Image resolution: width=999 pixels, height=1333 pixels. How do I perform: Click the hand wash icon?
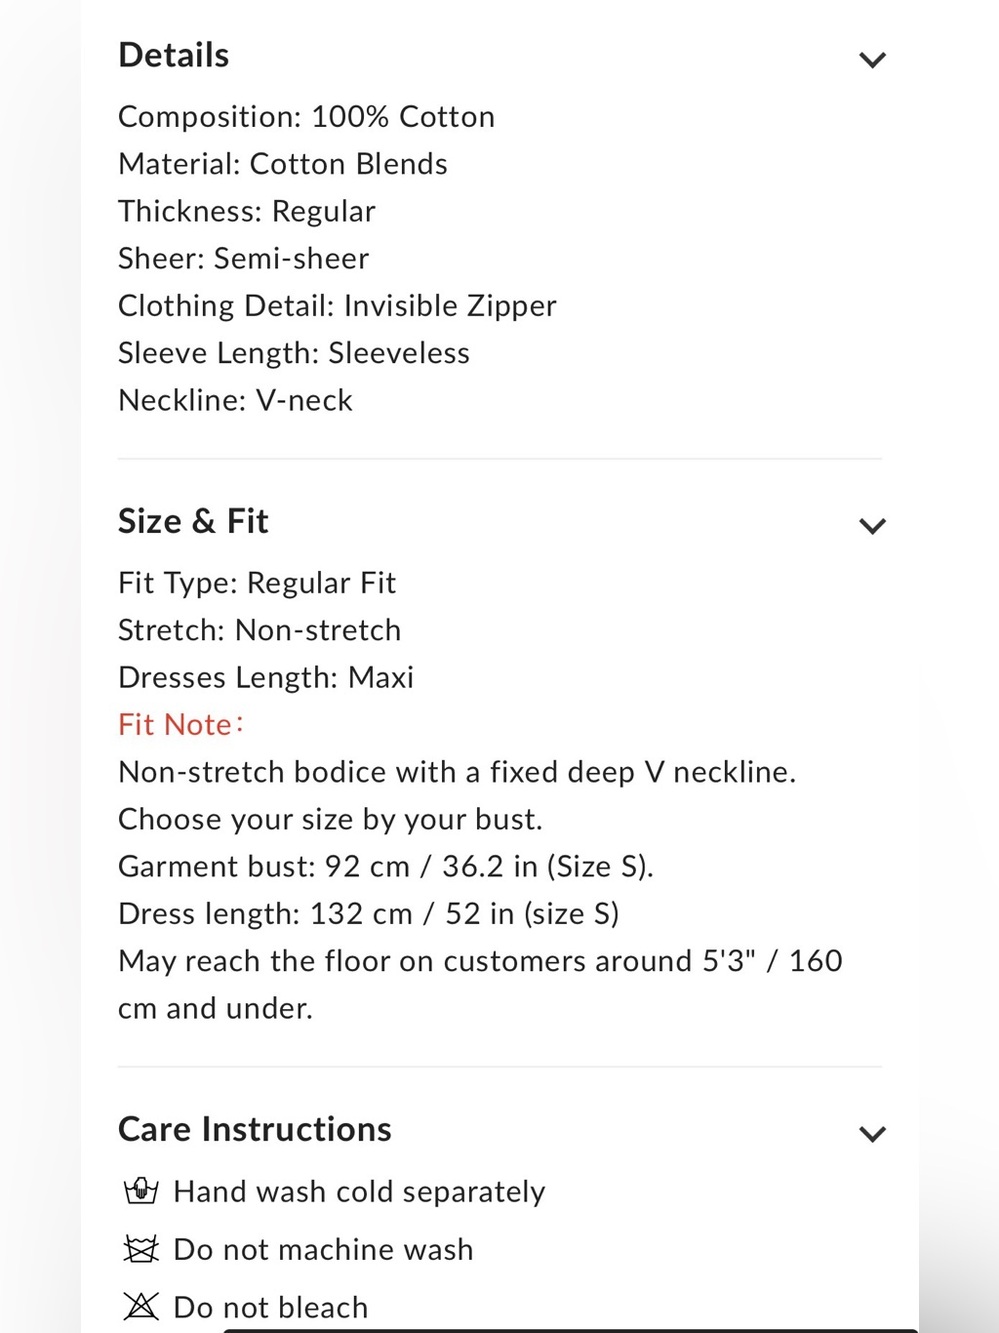point(141,1191)
